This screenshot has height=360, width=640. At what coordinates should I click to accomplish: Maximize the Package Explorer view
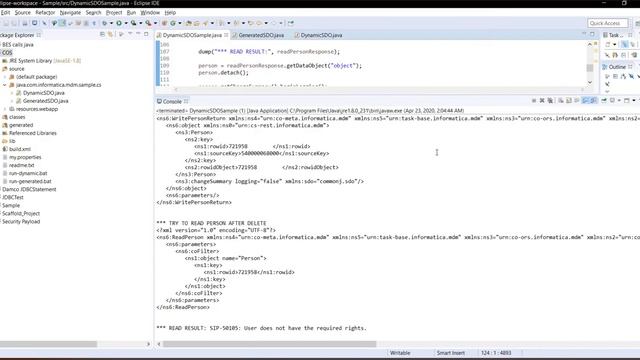tap(146, 34)
